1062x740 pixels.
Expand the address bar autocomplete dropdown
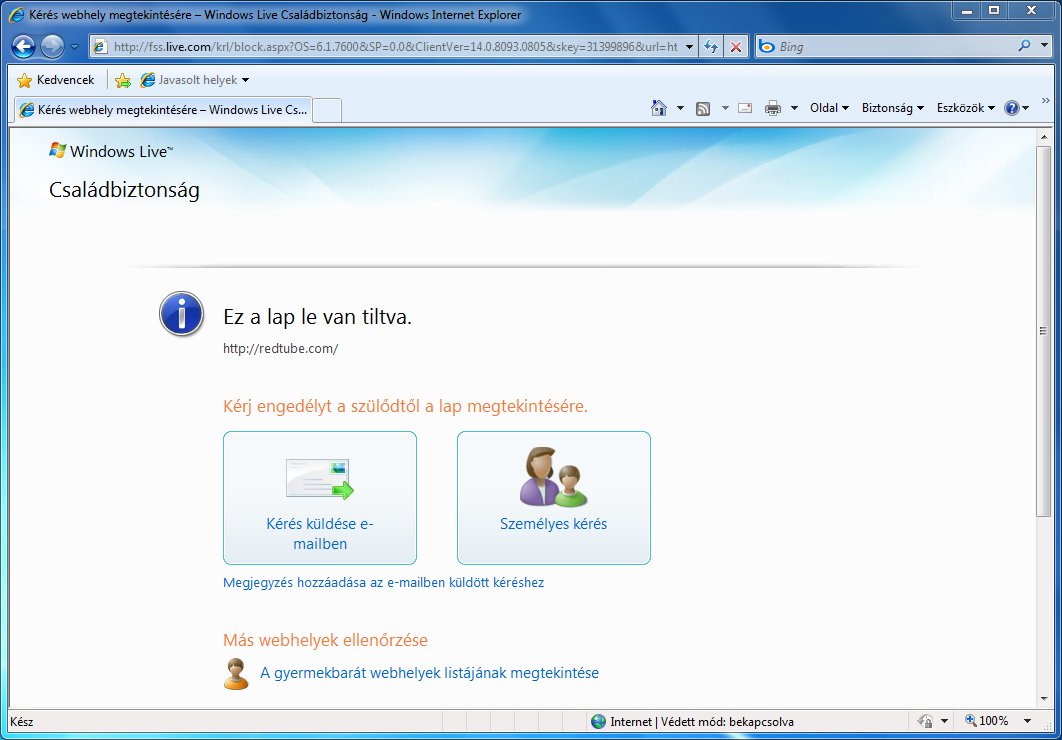[x=689, y=47]
